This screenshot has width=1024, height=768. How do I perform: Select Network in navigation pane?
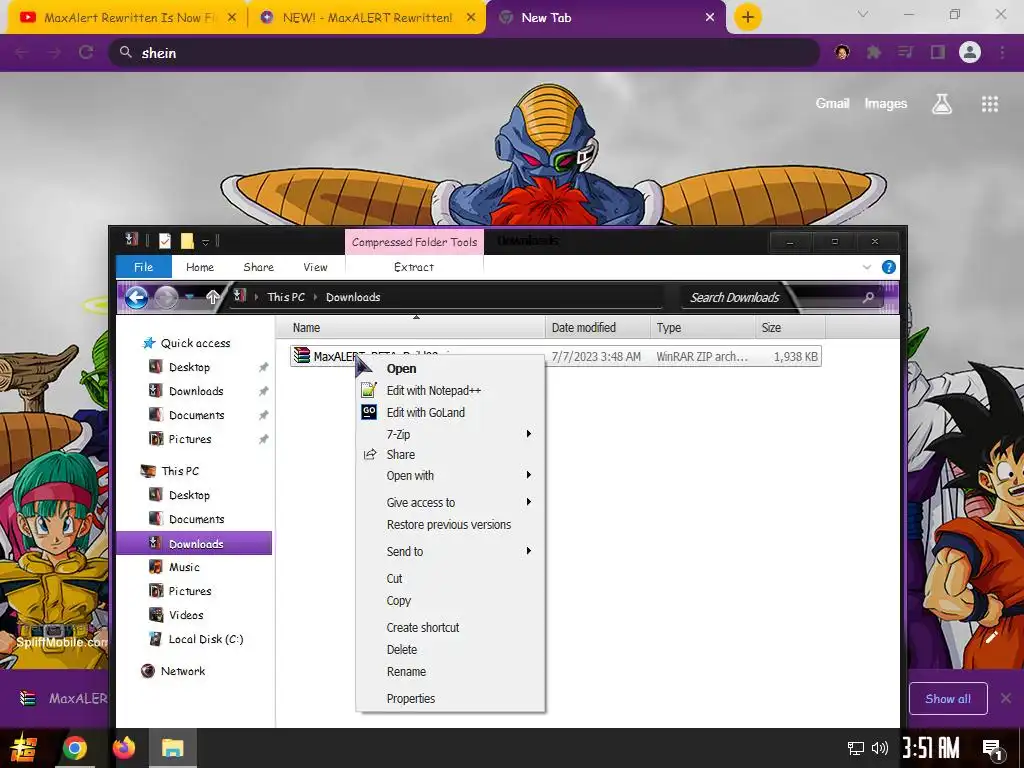[183, 671]
